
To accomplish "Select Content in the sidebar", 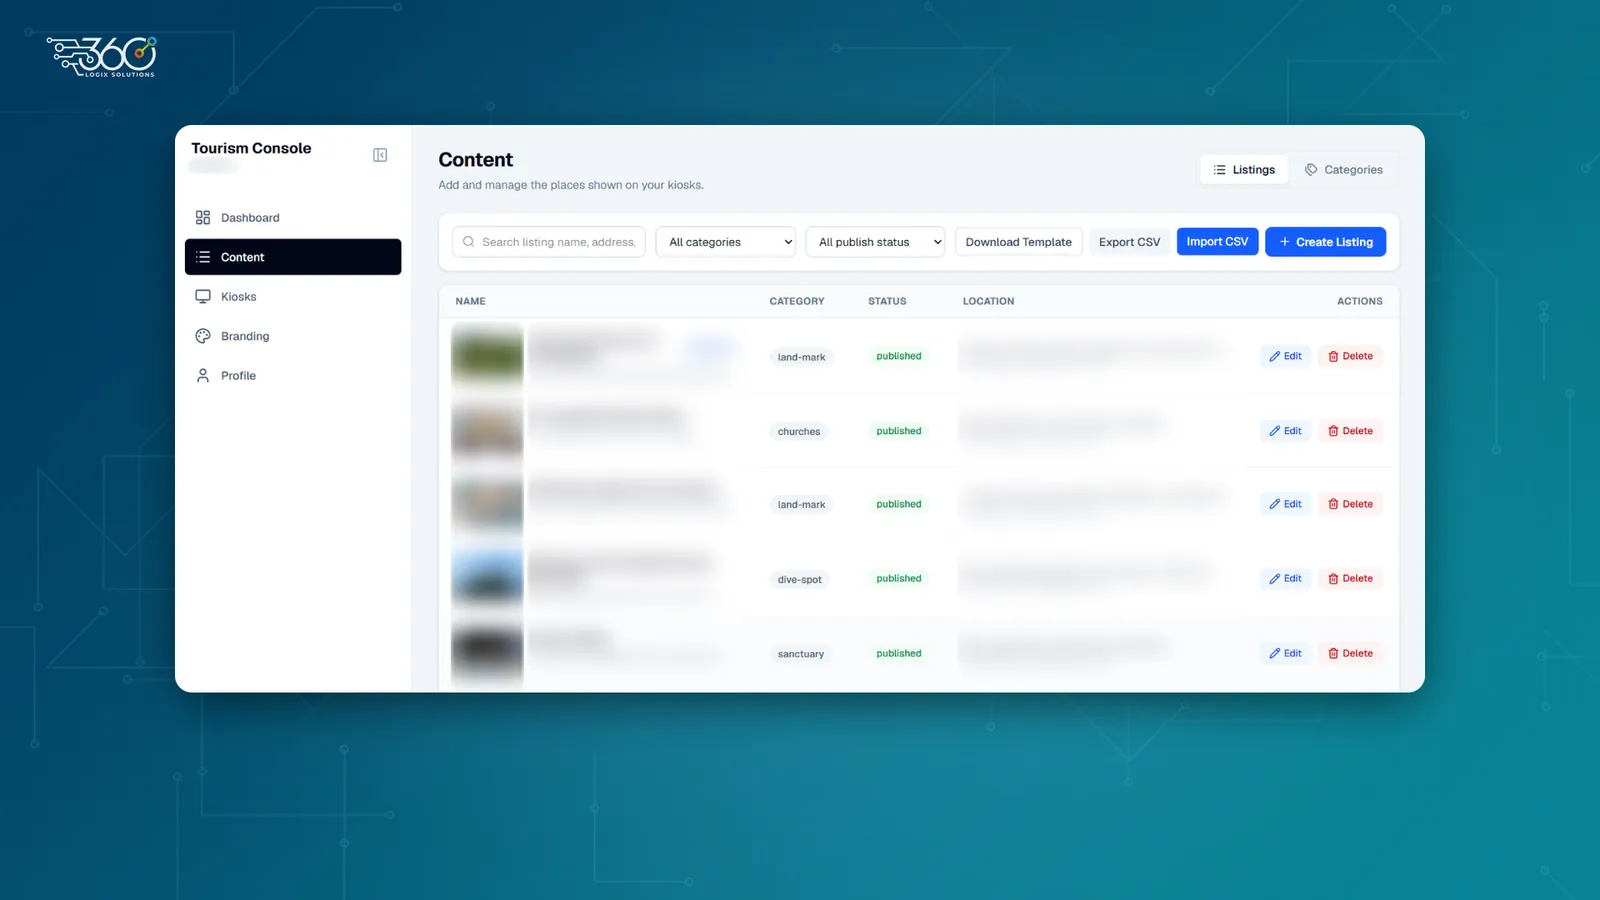I will 293,257.
